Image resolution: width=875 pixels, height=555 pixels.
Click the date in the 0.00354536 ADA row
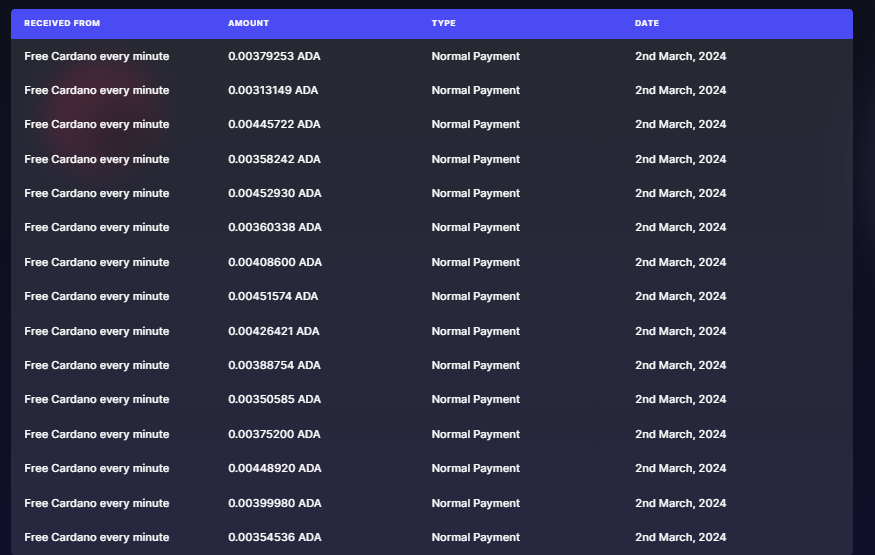(680, 538)
